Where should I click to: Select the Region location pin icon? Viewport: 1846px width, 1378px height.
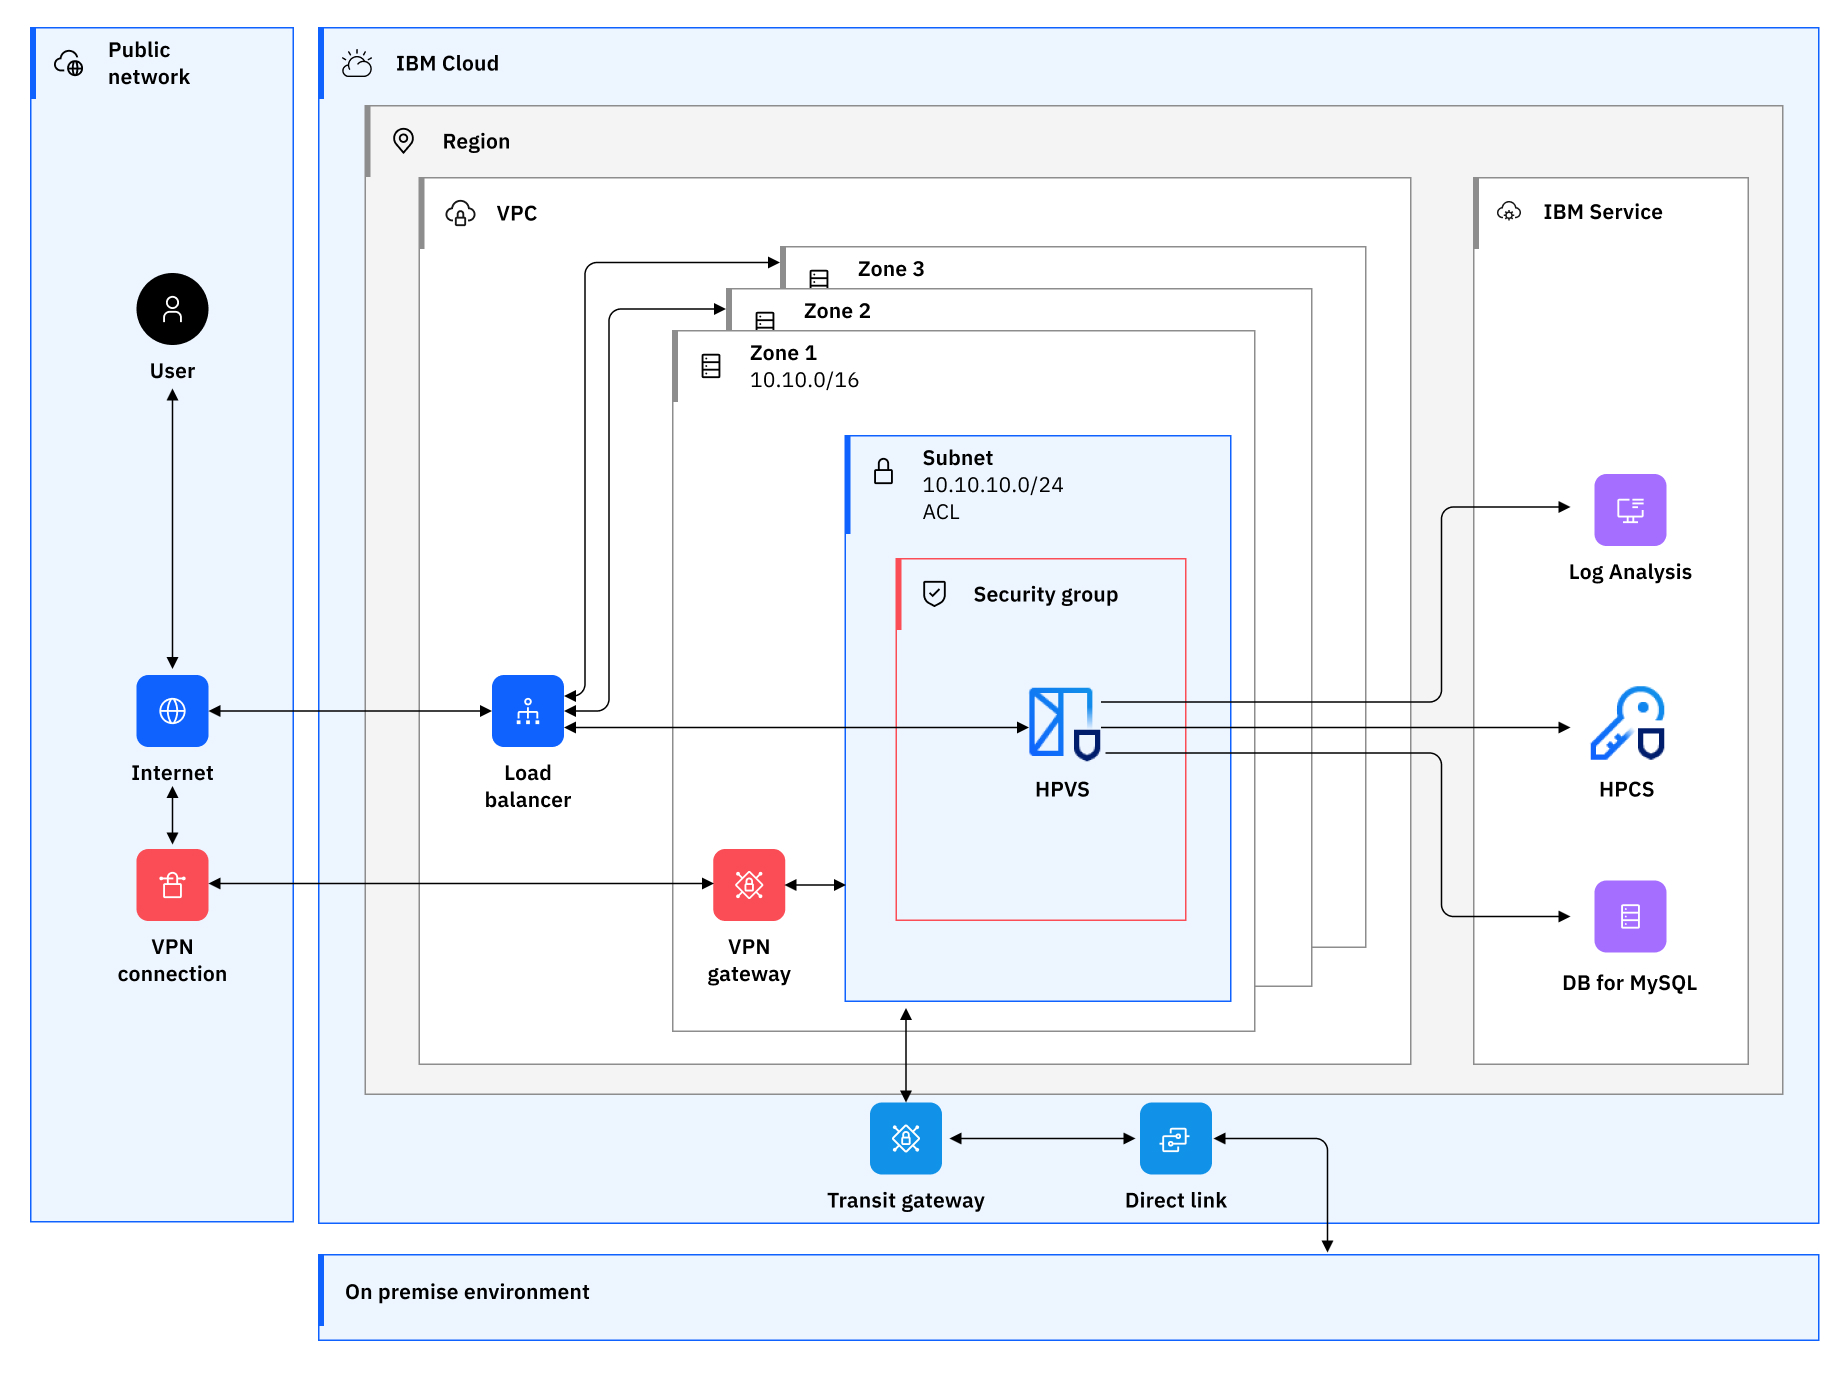pyautogui.click(x=403, y=140)
